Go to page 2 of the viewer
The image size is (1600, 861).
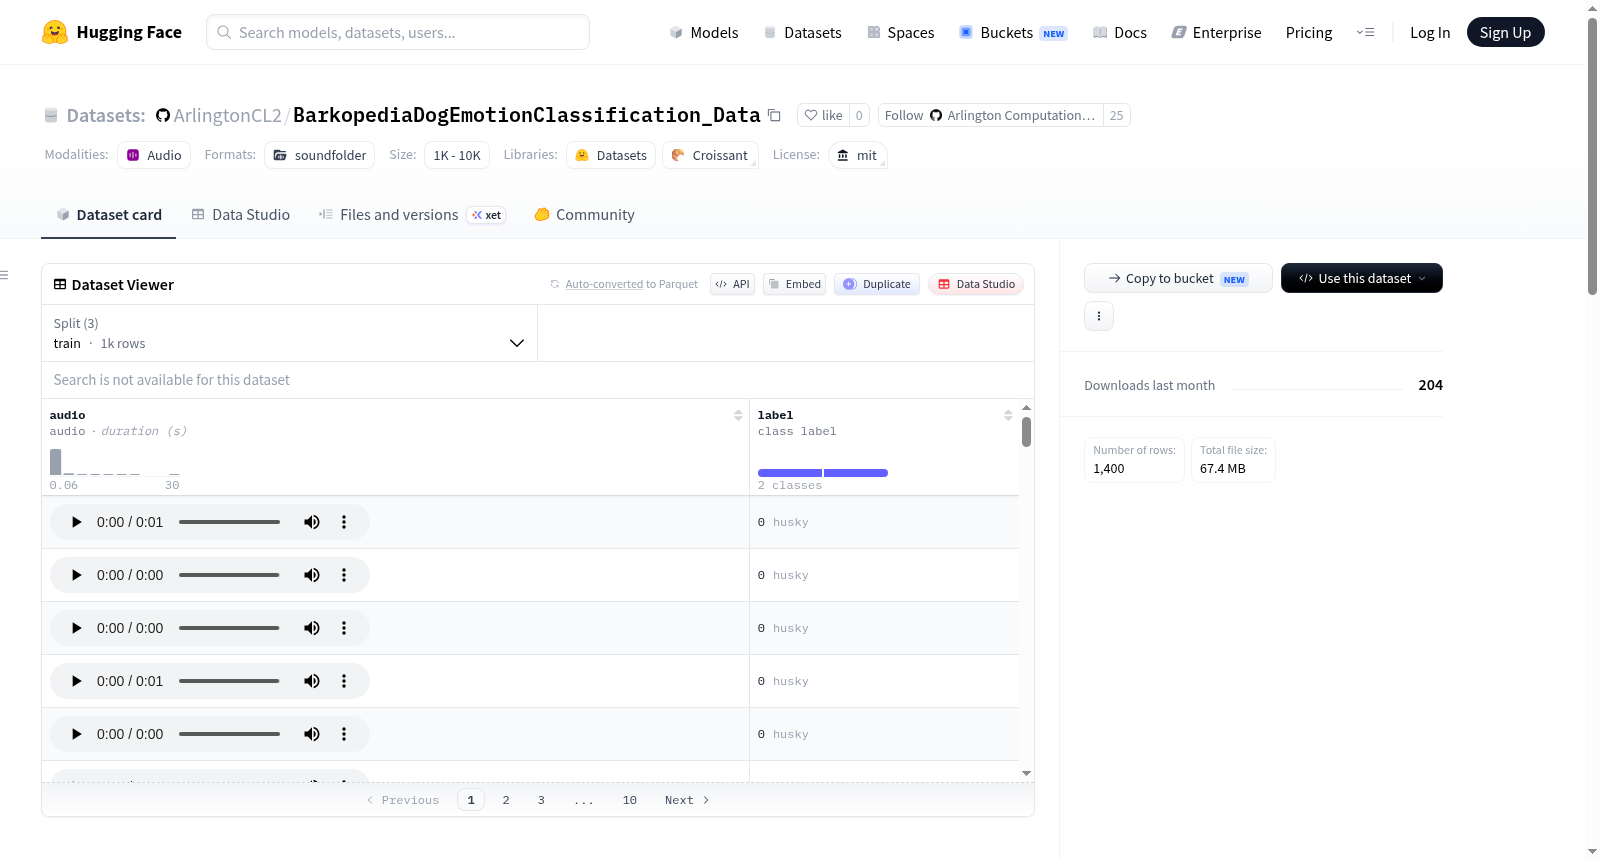click(x=506, y=800)
